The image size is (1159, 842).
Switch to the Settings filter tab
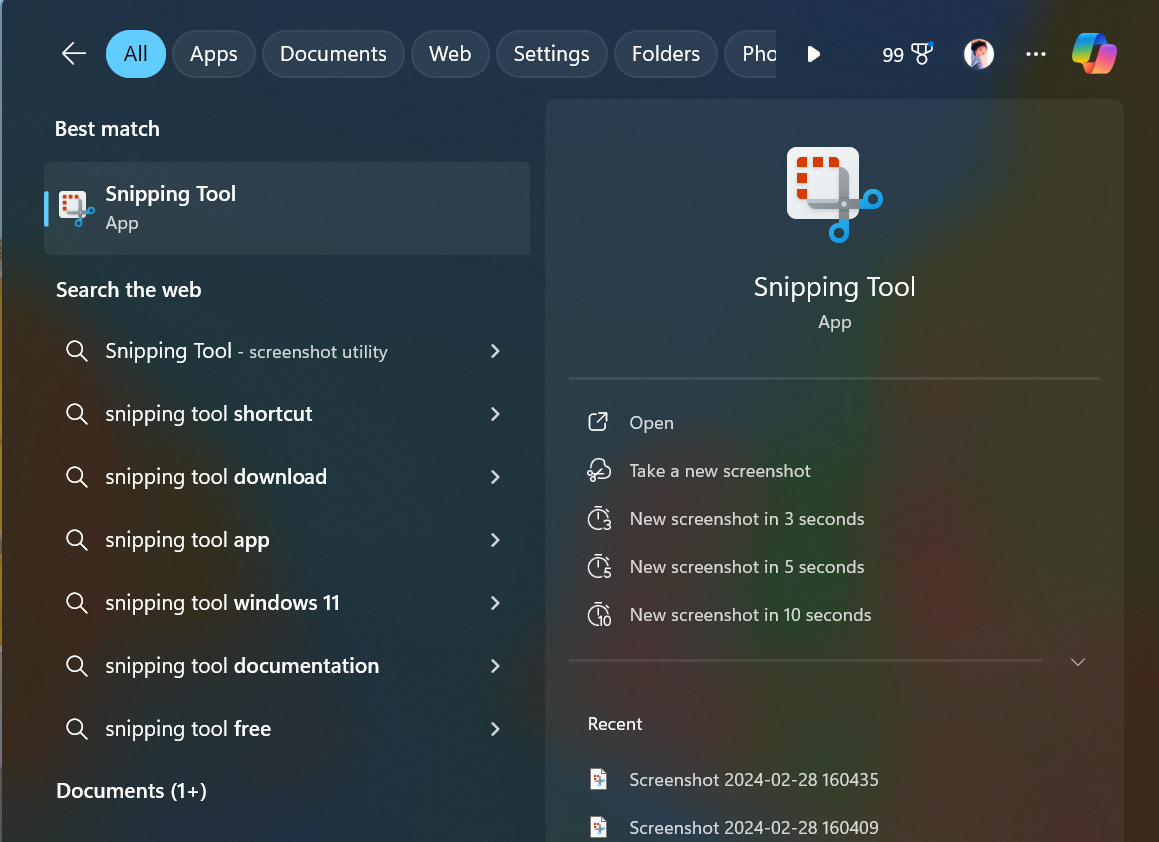551,54
